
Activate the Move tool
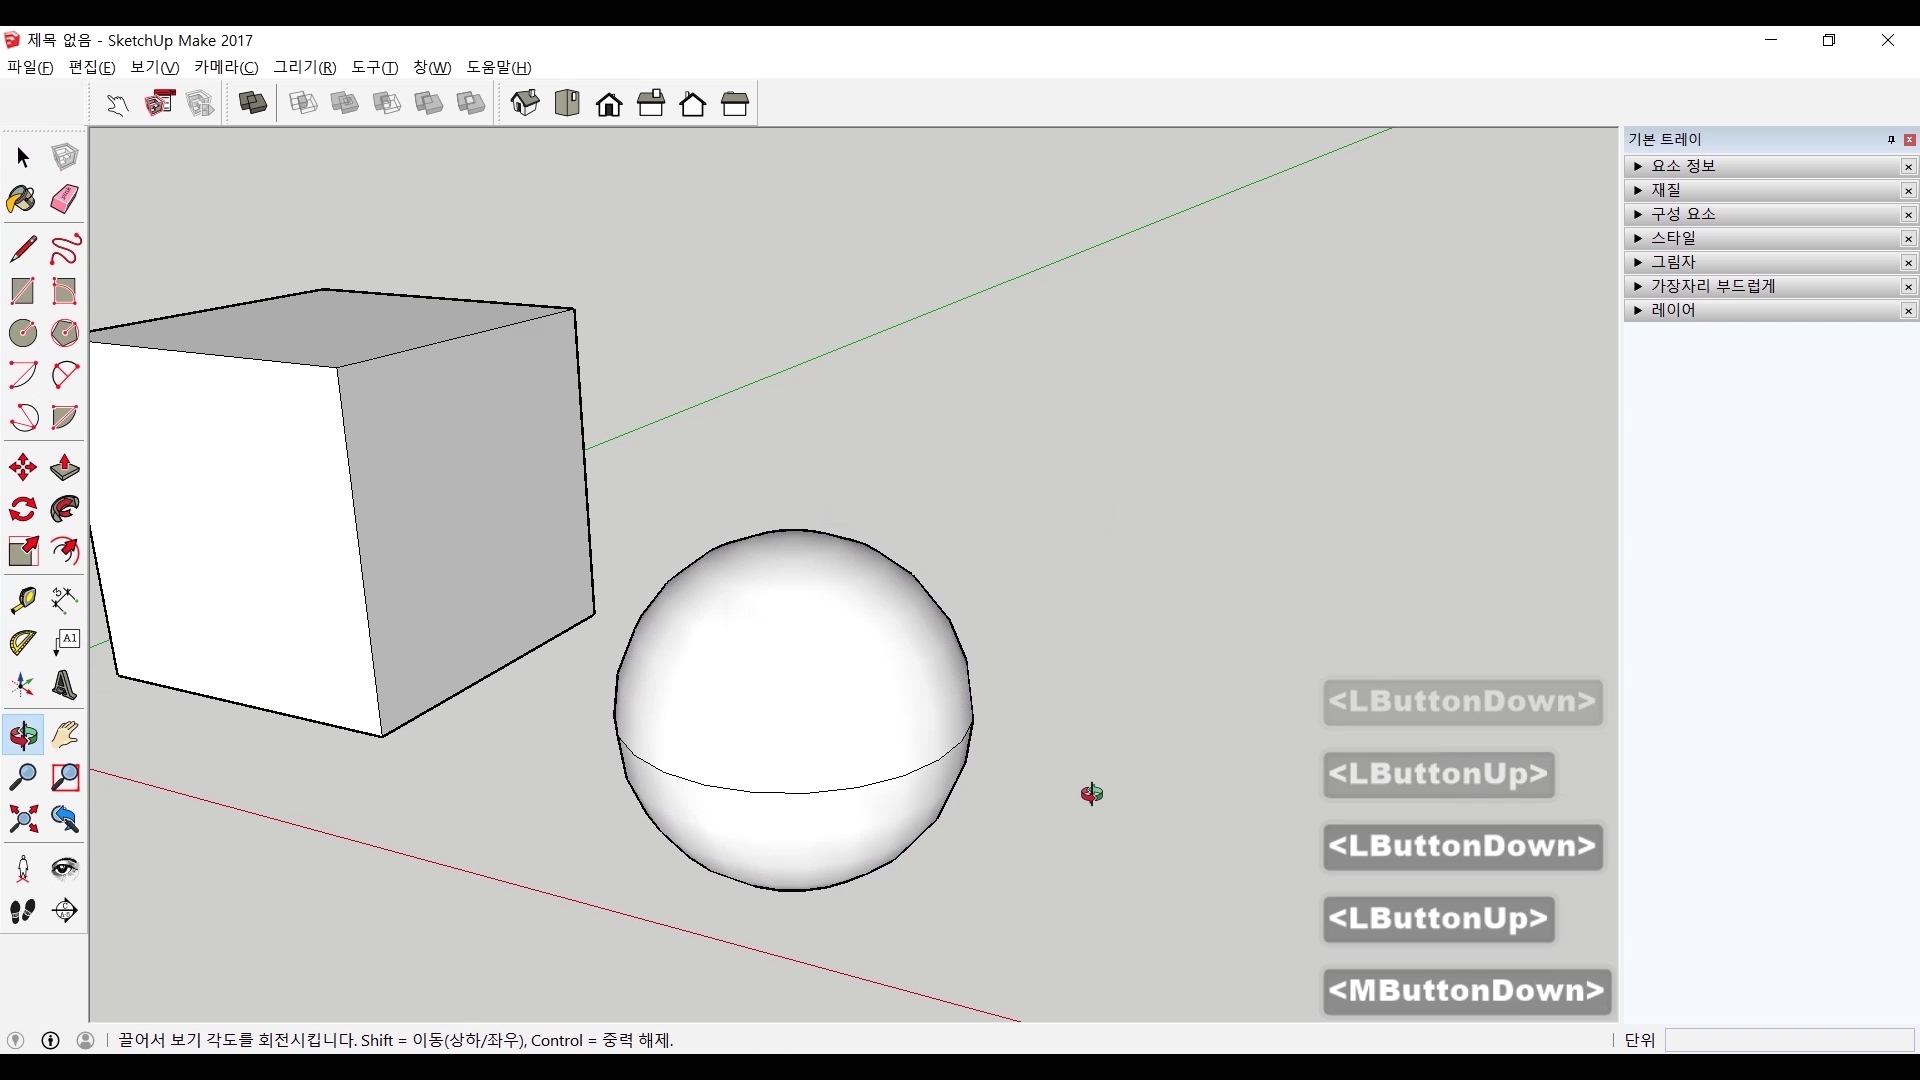[x=23, y=468]
